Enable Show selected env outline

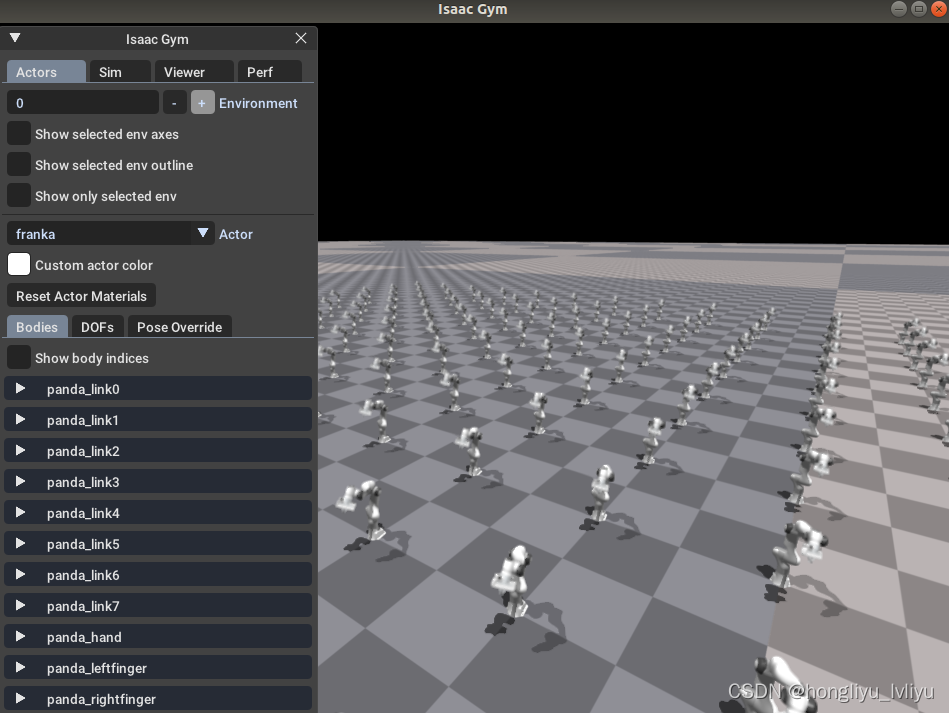pyautogui.click(x=19, y=165)
